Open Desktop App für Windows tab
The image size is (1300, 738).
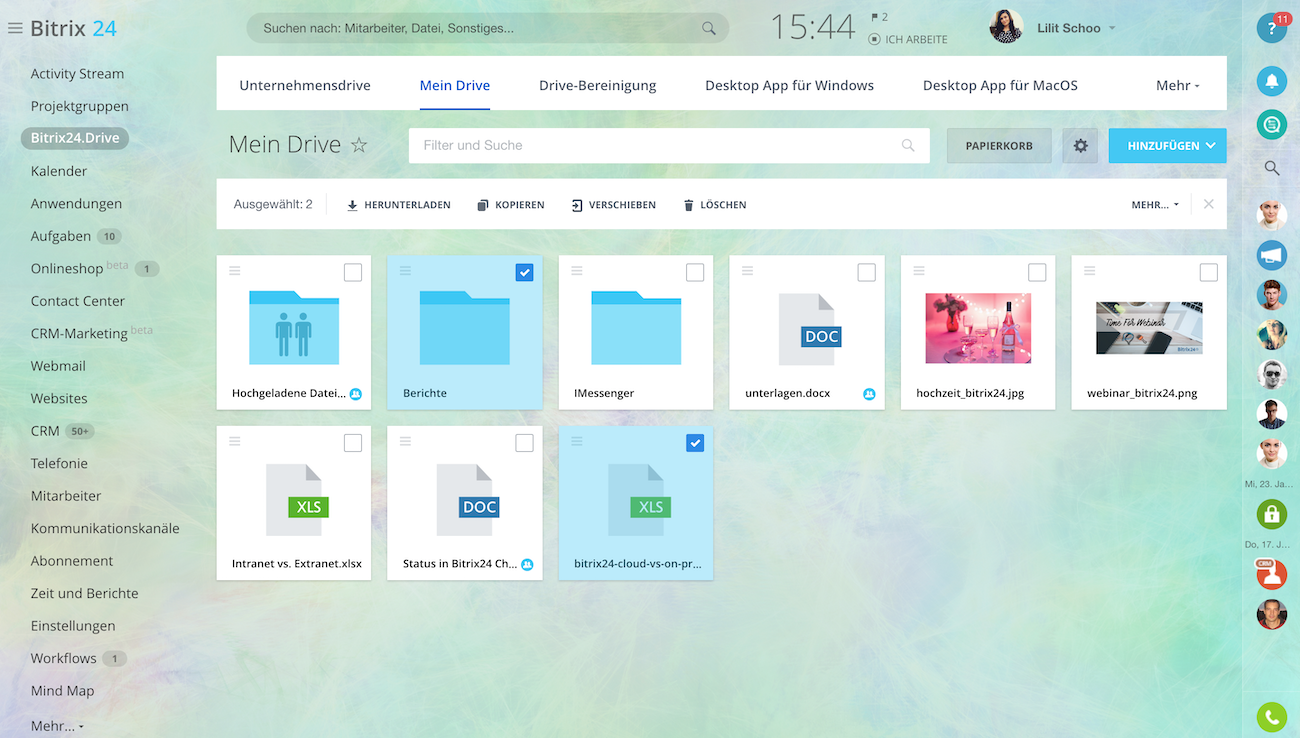click(790, 85)
